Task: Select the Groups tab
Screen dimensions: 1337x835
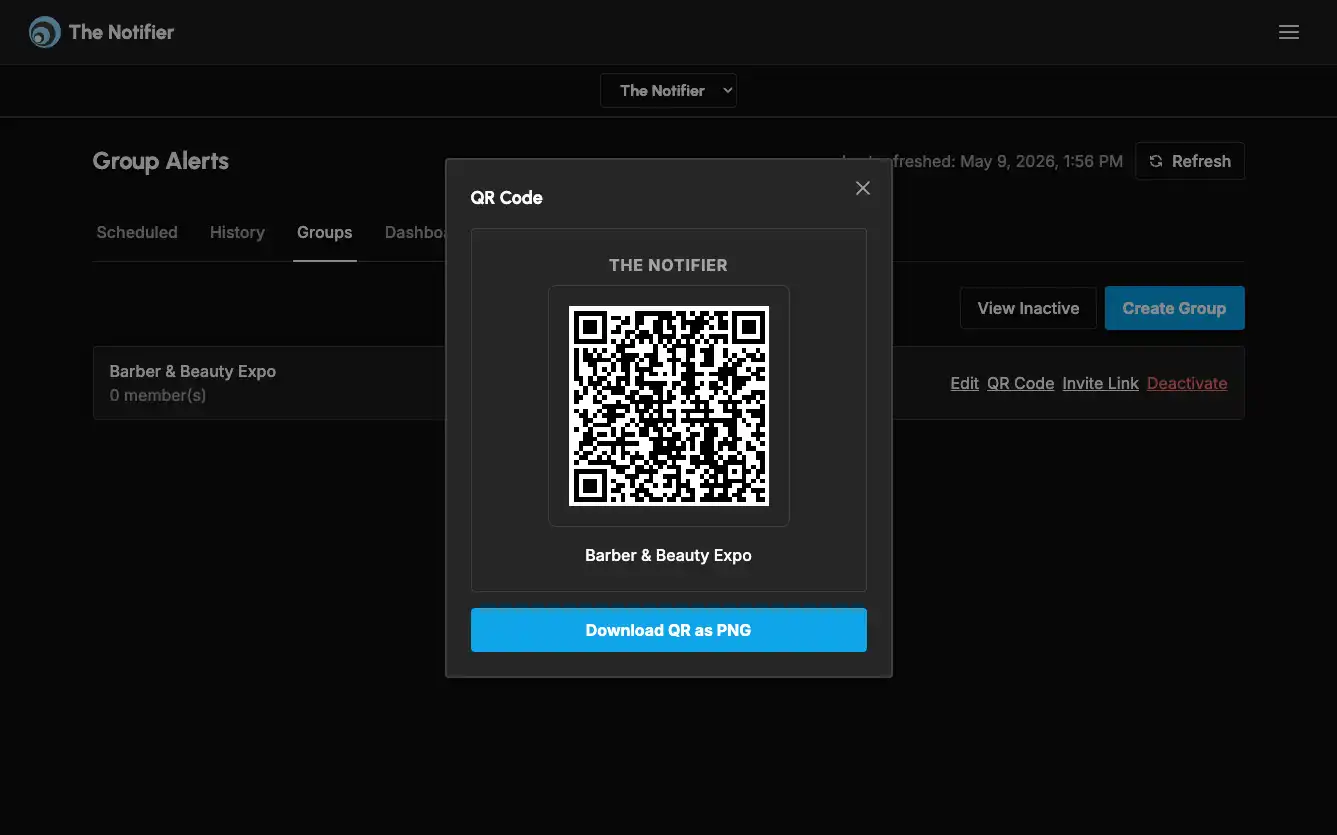Action: (324, 232)
